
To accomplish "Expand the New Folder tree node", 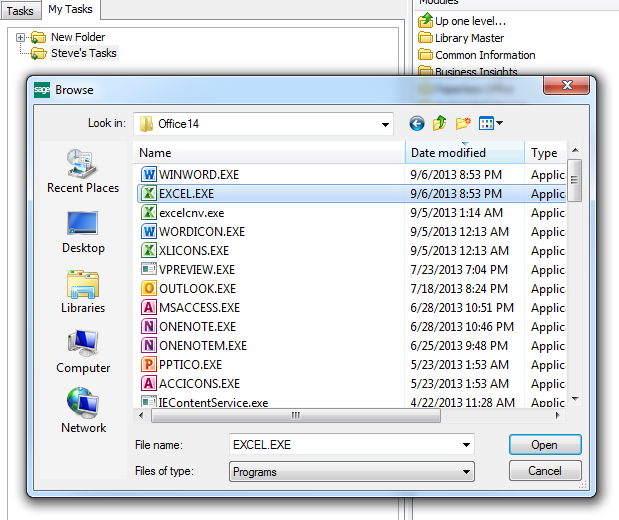I will tap(20, 38).
